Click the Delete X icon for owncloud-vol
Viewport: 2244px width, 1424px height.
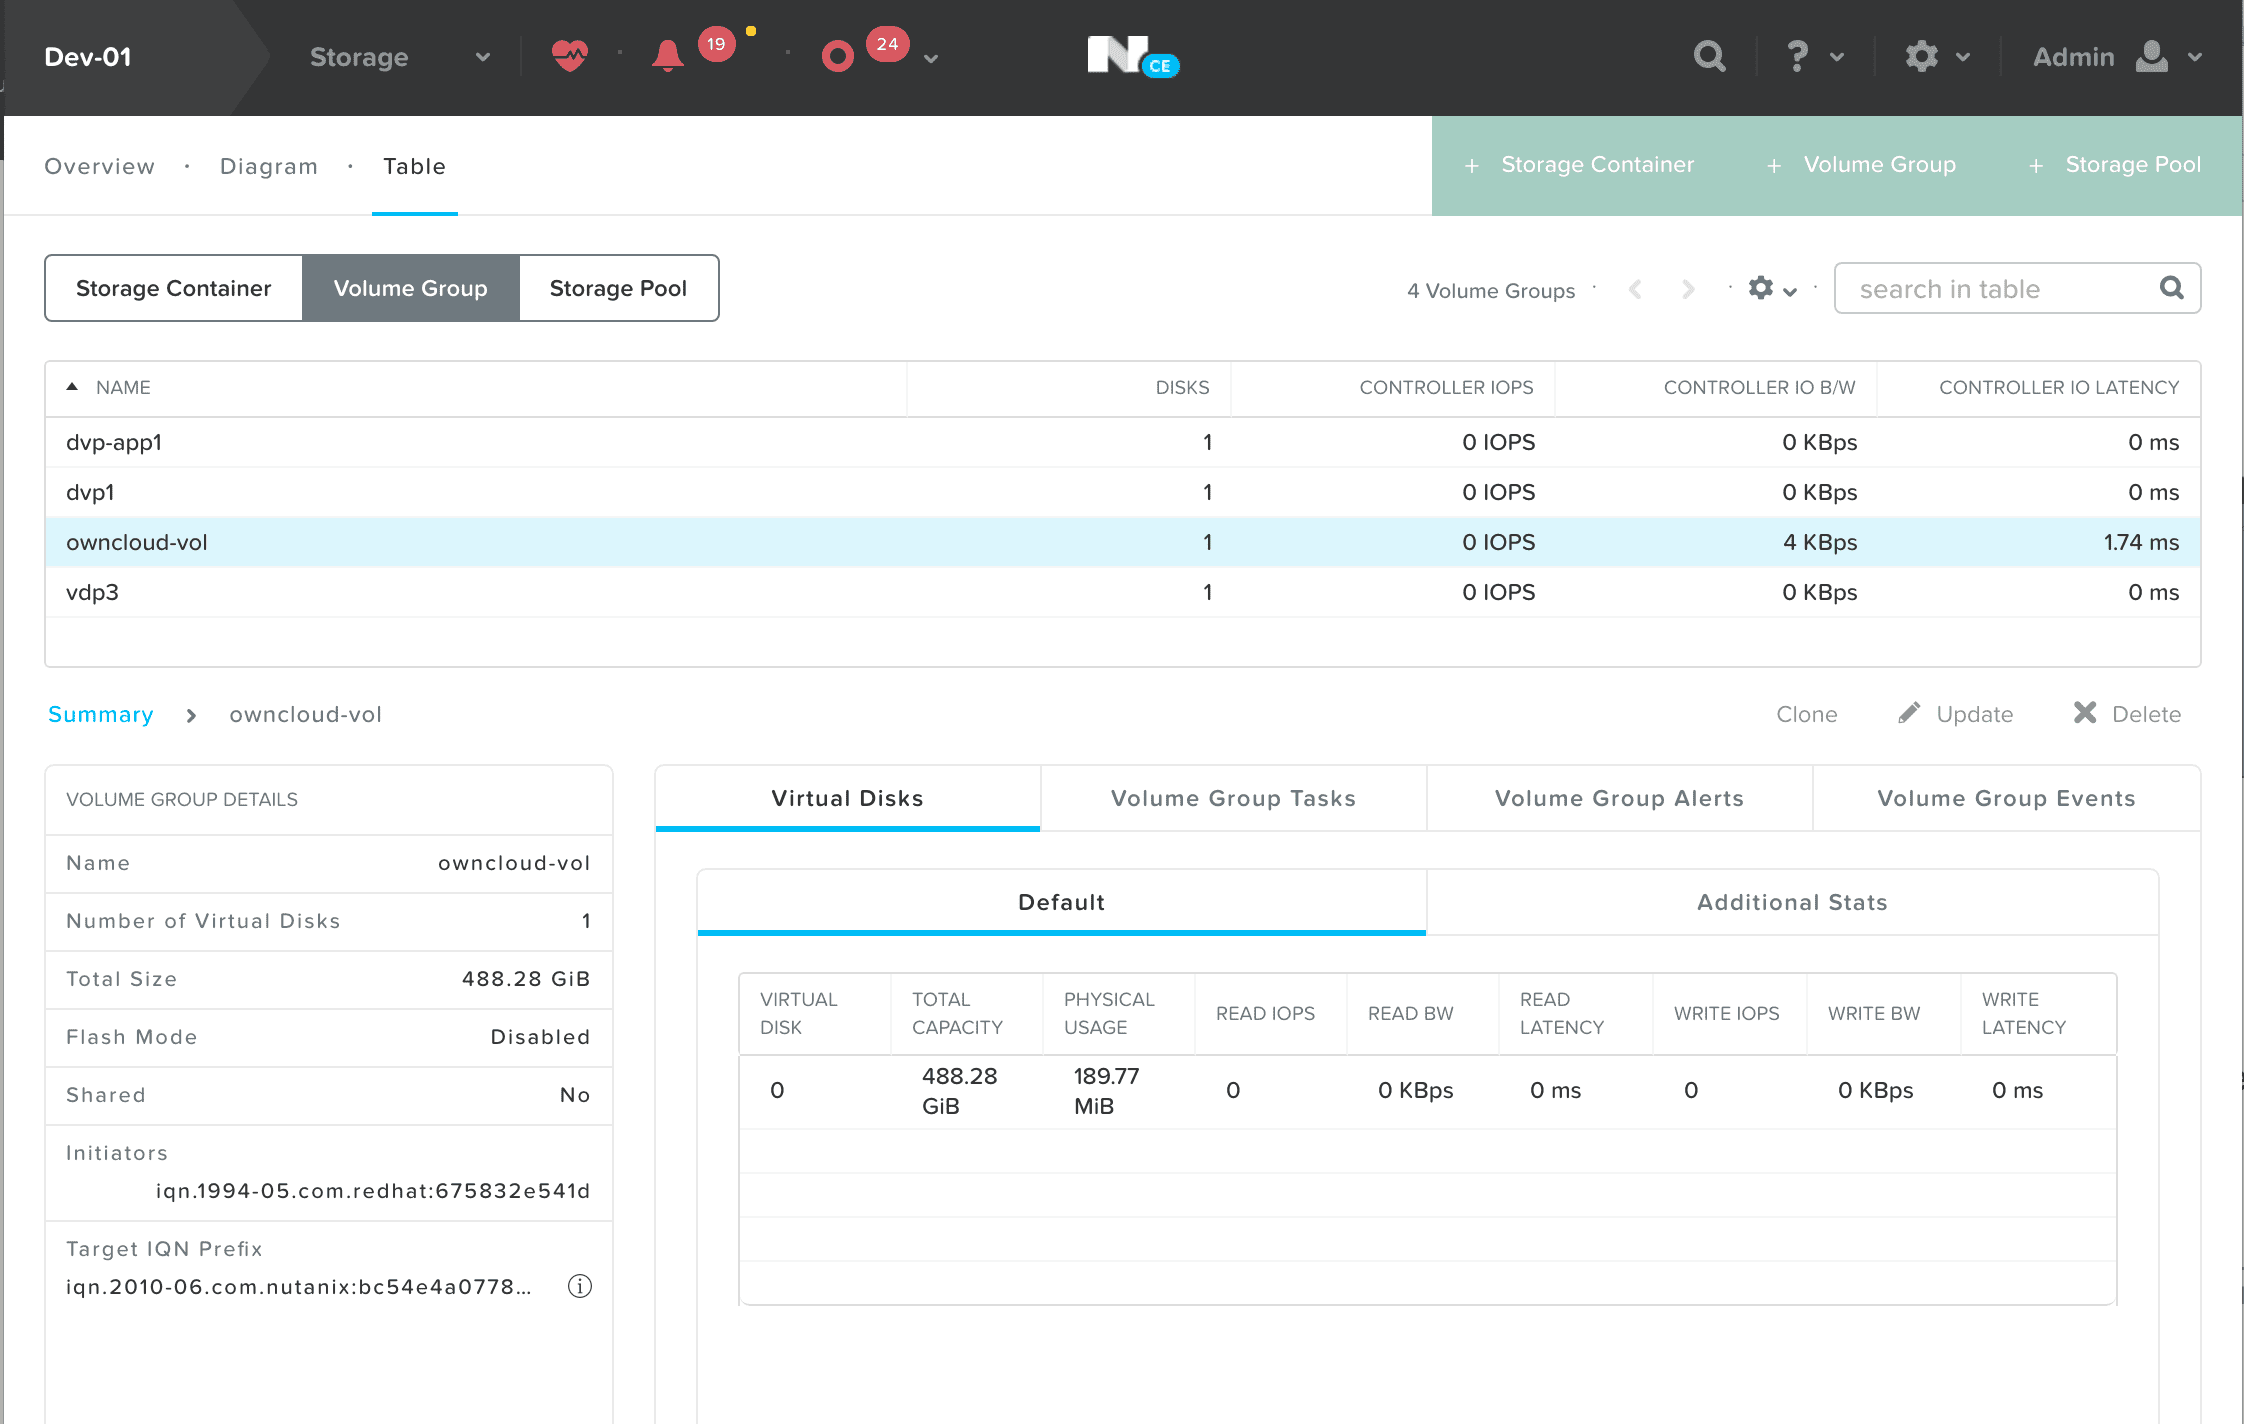[x=2085, y=713]
